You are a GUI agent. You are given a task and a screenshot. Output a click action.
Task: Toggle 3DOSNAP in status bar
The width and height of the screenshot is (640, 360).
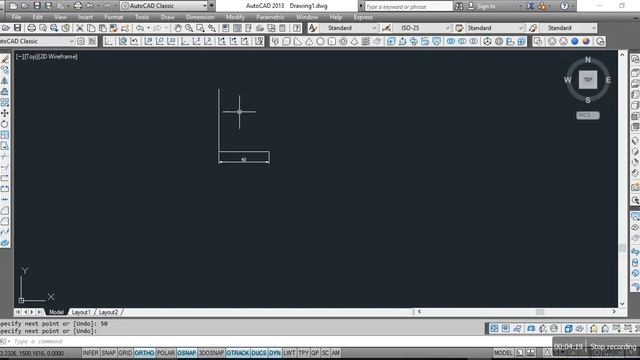(211, 353)
